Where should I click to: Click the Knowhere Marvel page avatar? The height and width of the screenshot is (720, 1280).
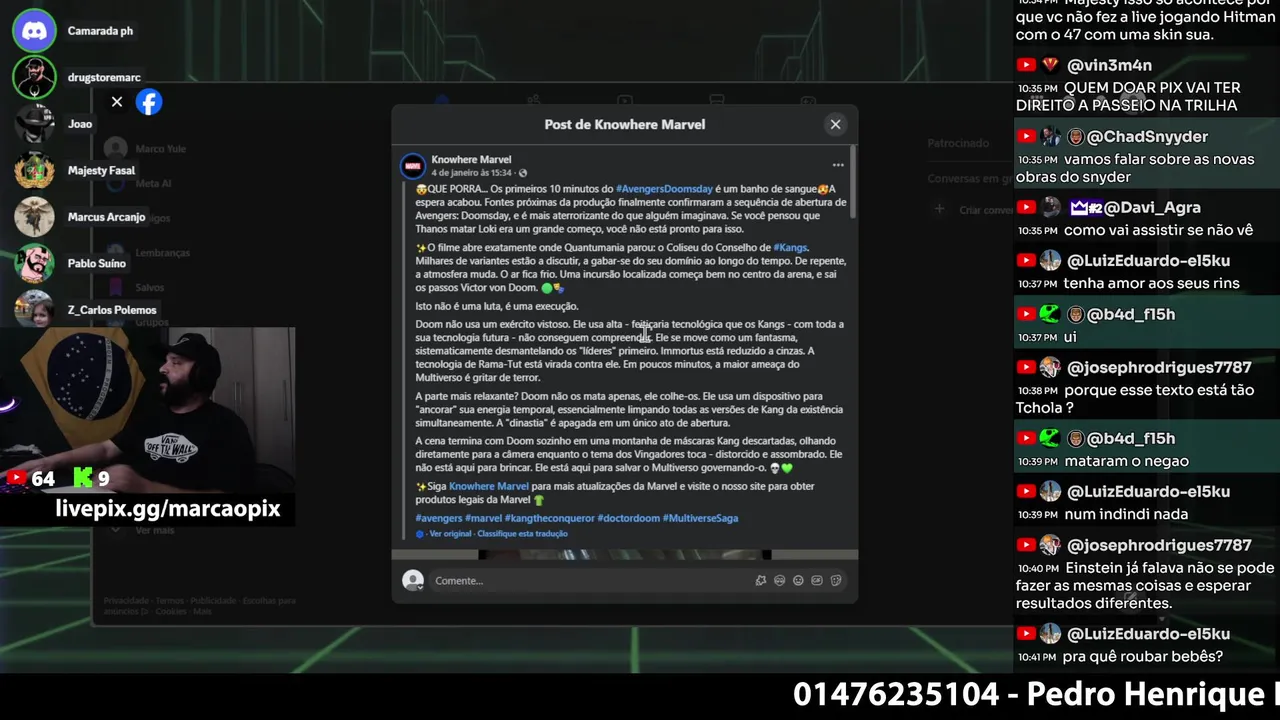[x=413, y=166]
